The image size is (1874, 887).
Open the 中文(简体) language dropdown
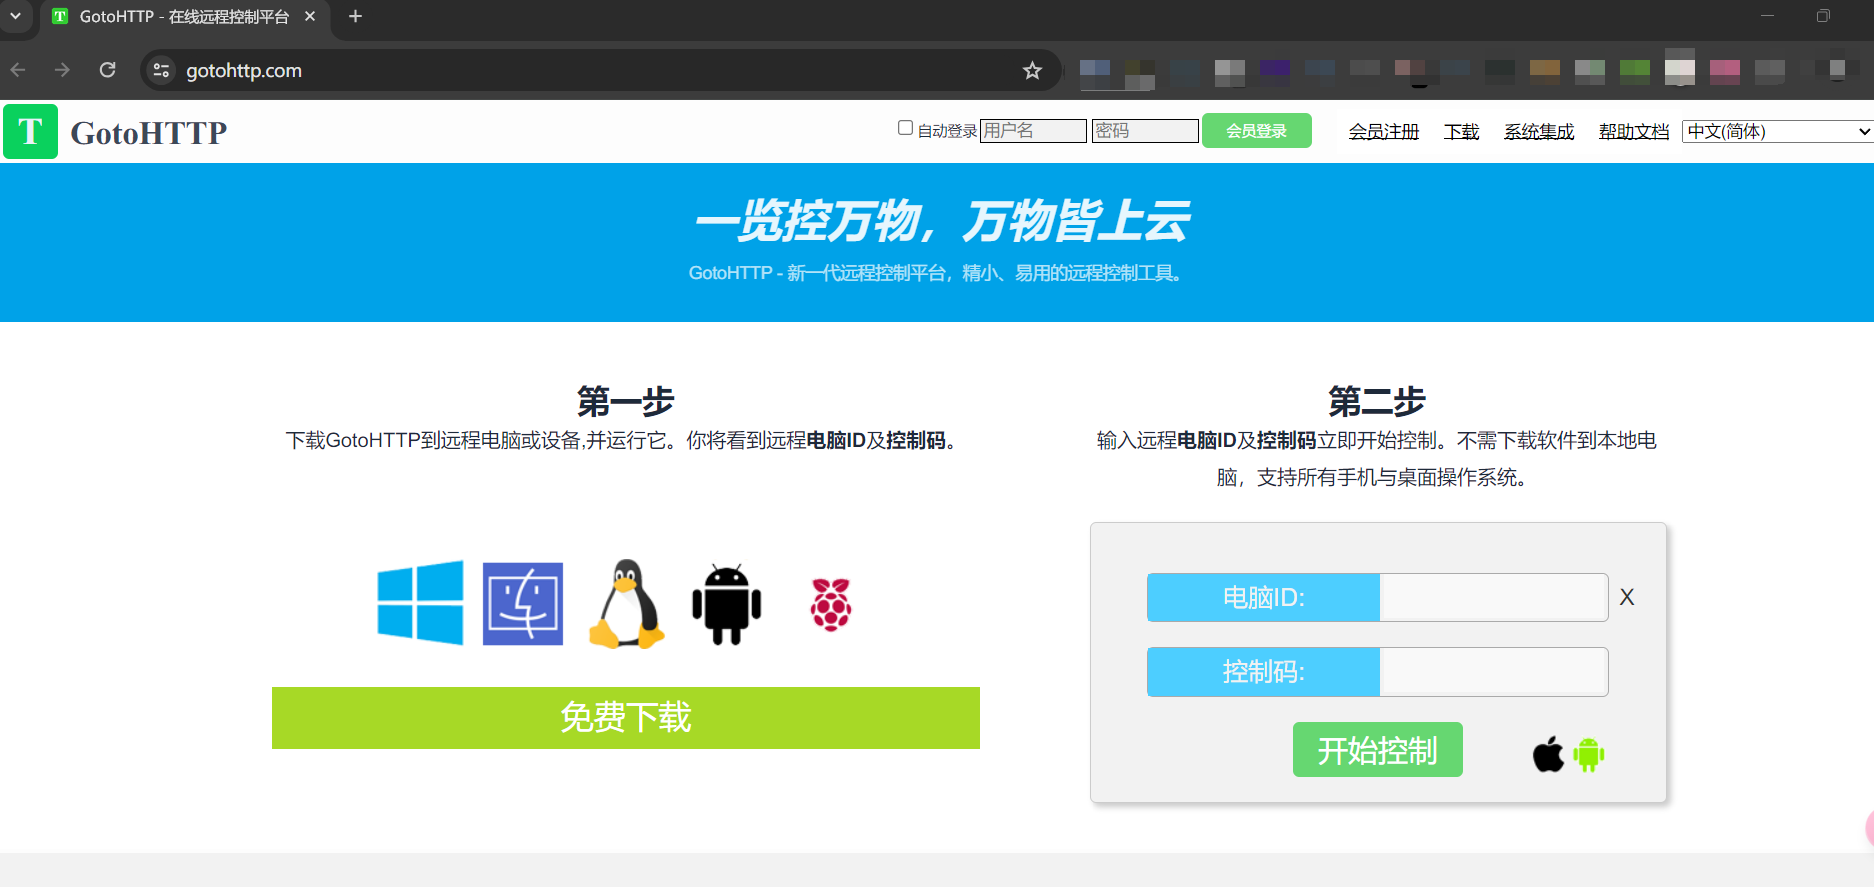pyautogui.click(x=1777, y=131)
